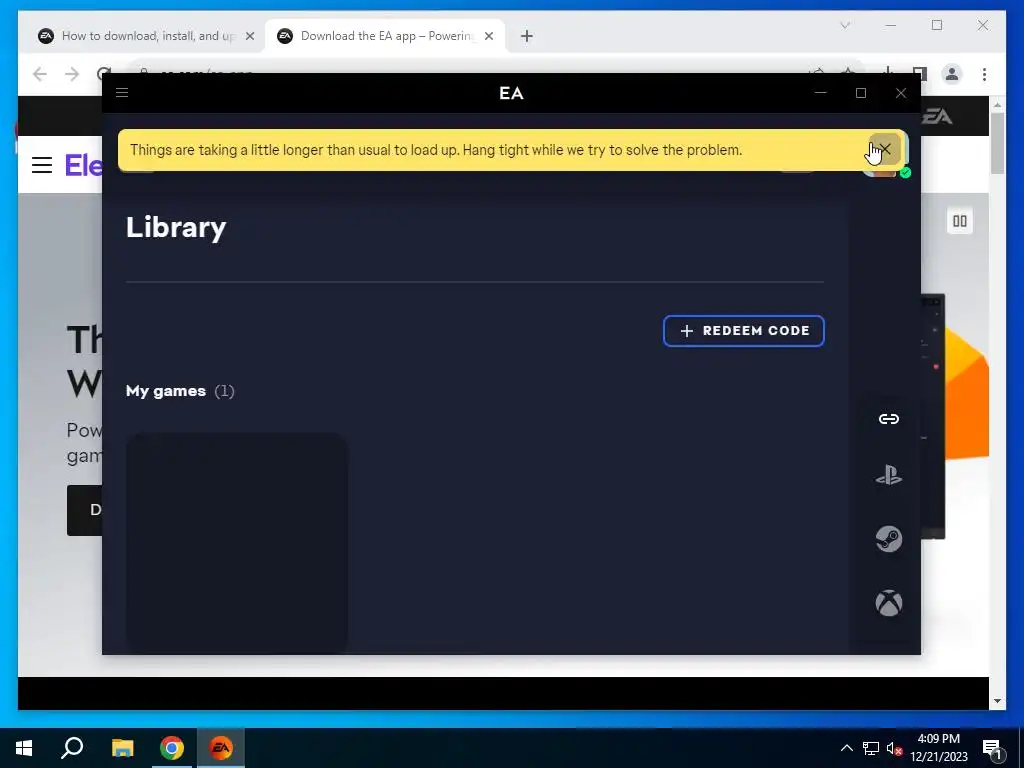Screen dimensions: 1024x768
Task: Go forward in Chrome browser
Action: pyautogui.click(x=72, y=74)
